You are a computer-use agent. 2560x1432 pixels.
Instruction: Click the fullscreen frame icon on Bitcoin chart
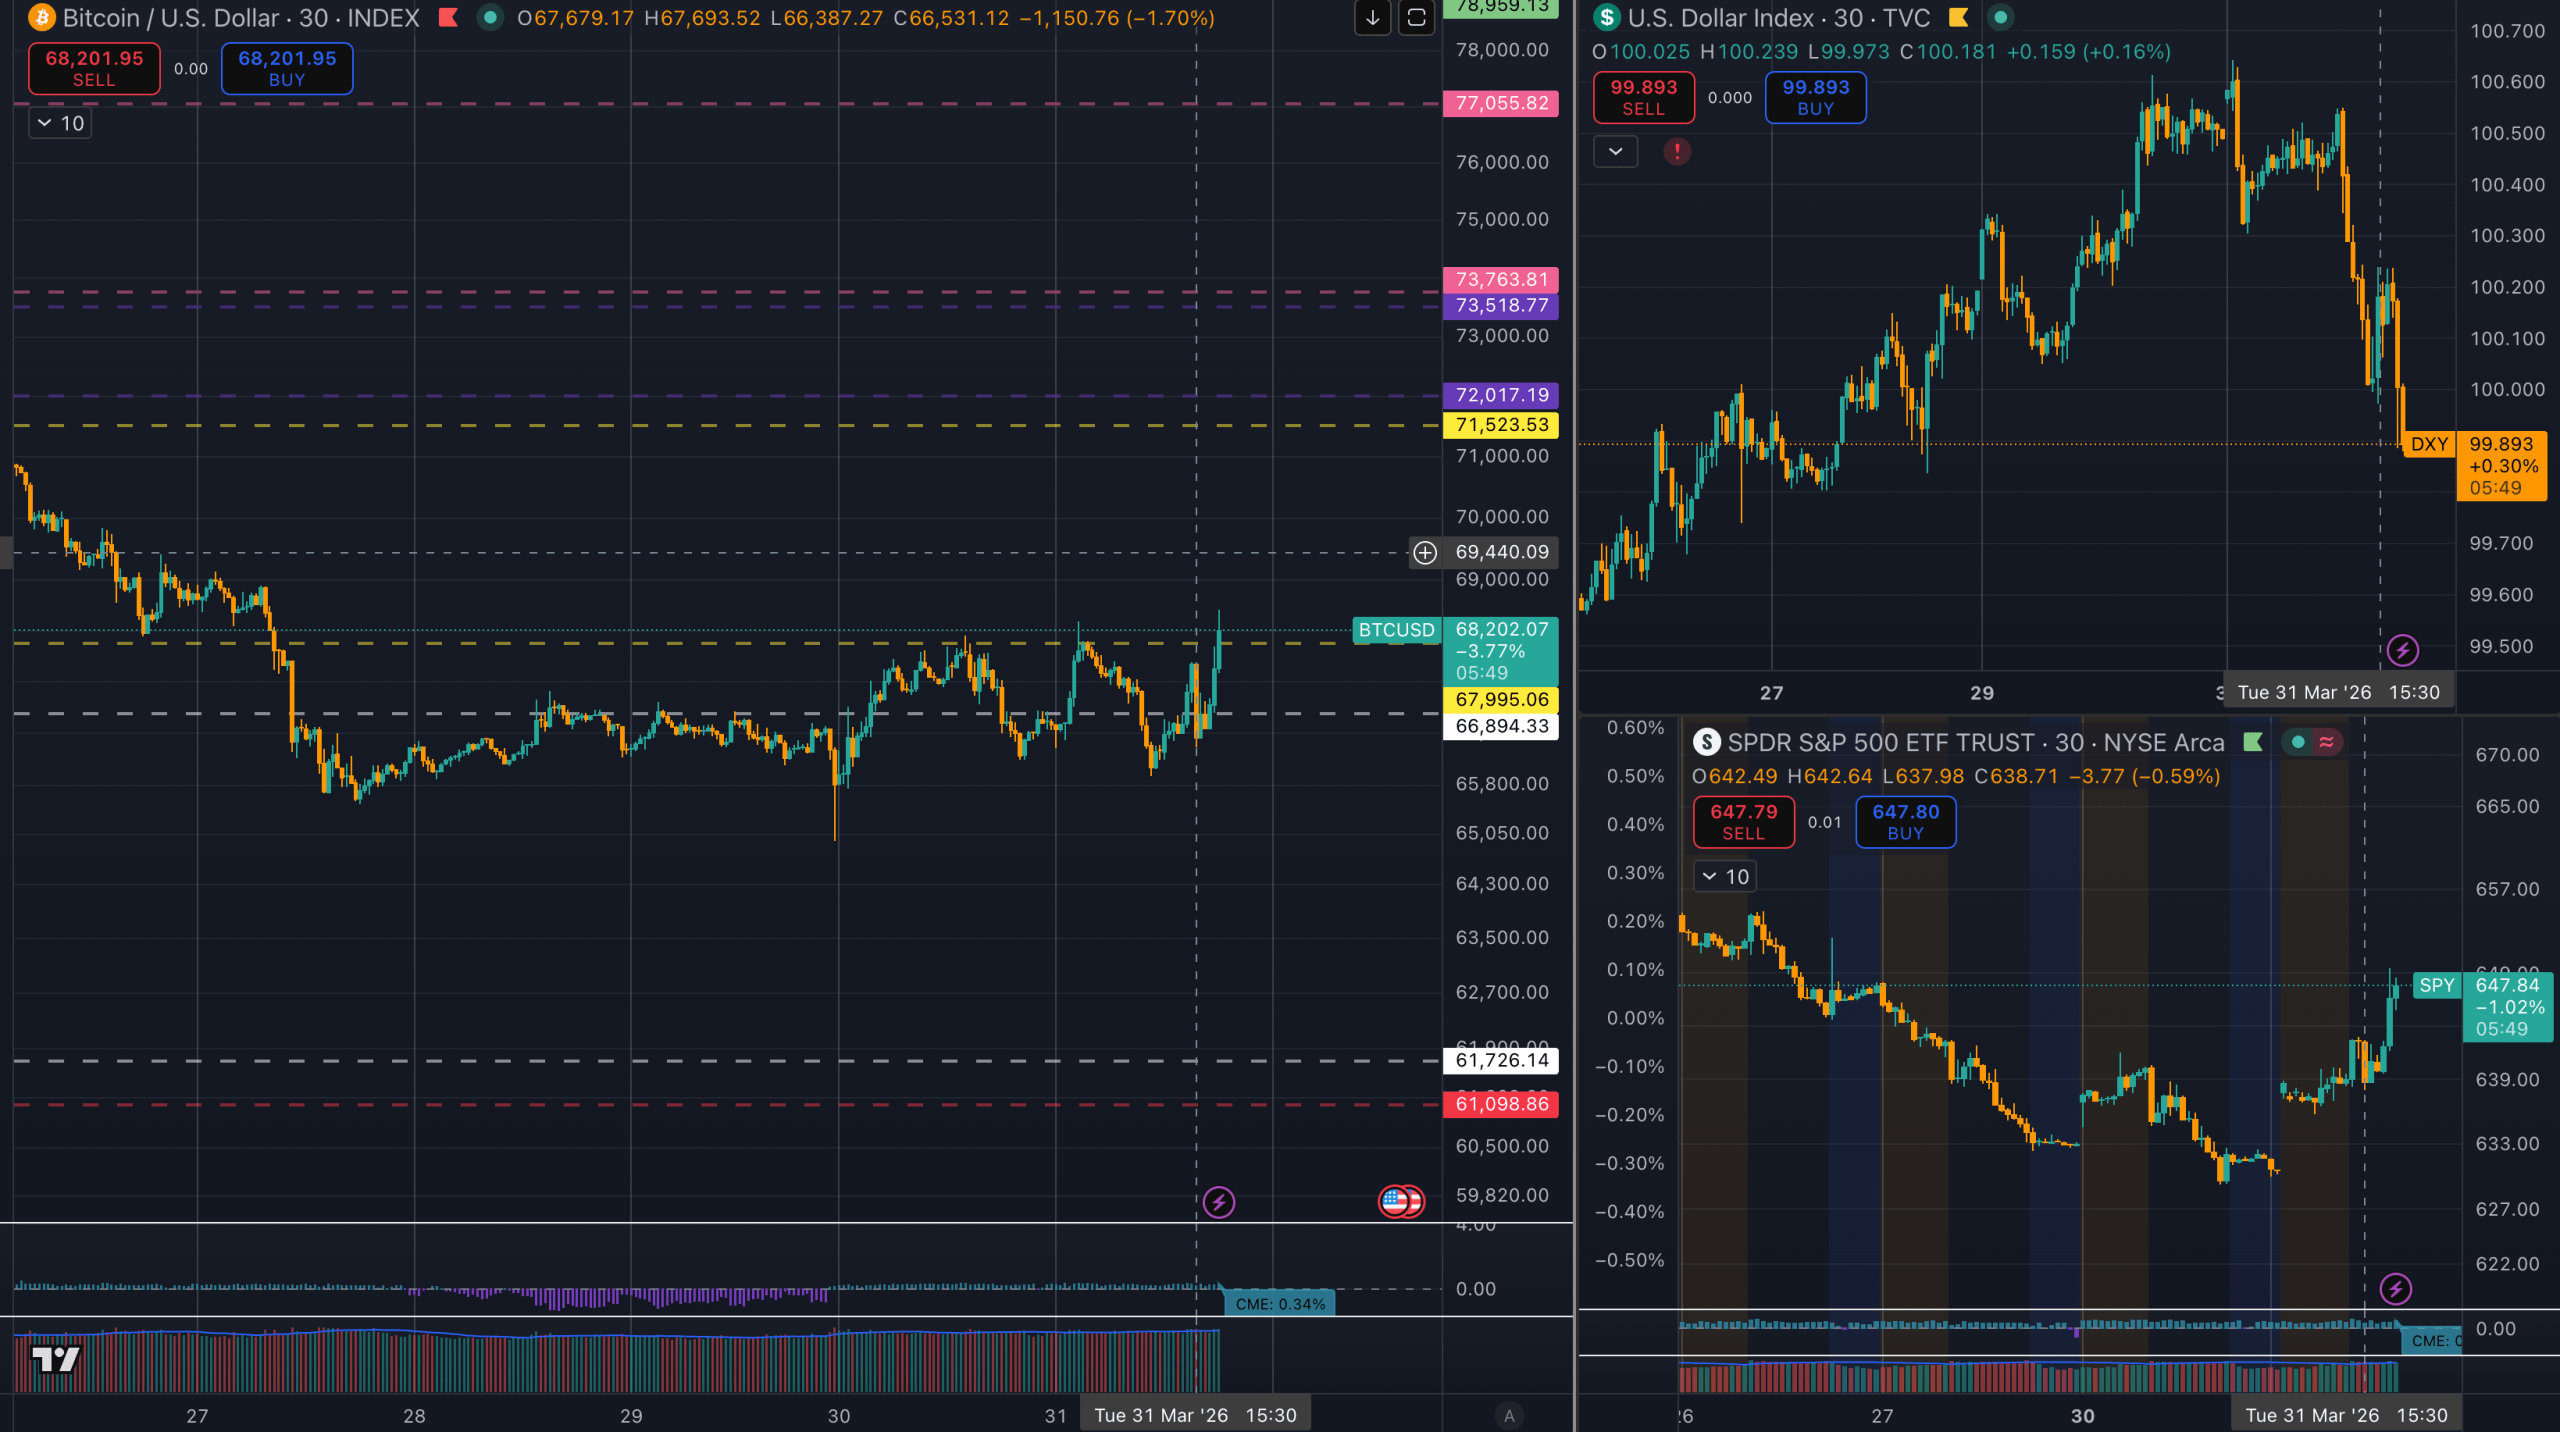coord(1416,17)
